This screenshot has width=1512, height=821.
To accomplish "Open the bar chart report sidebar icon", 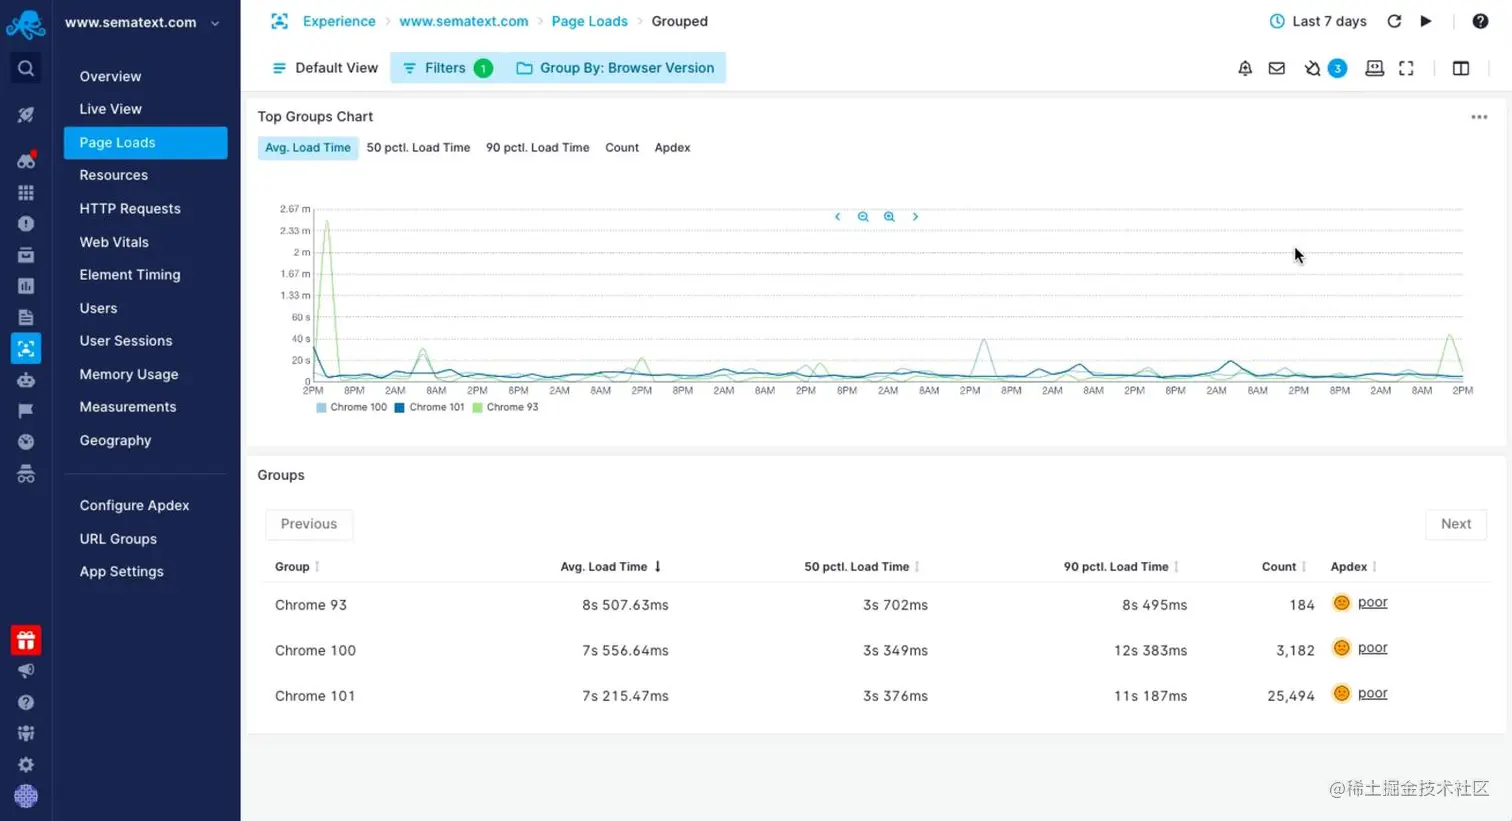I will (26, 286).
